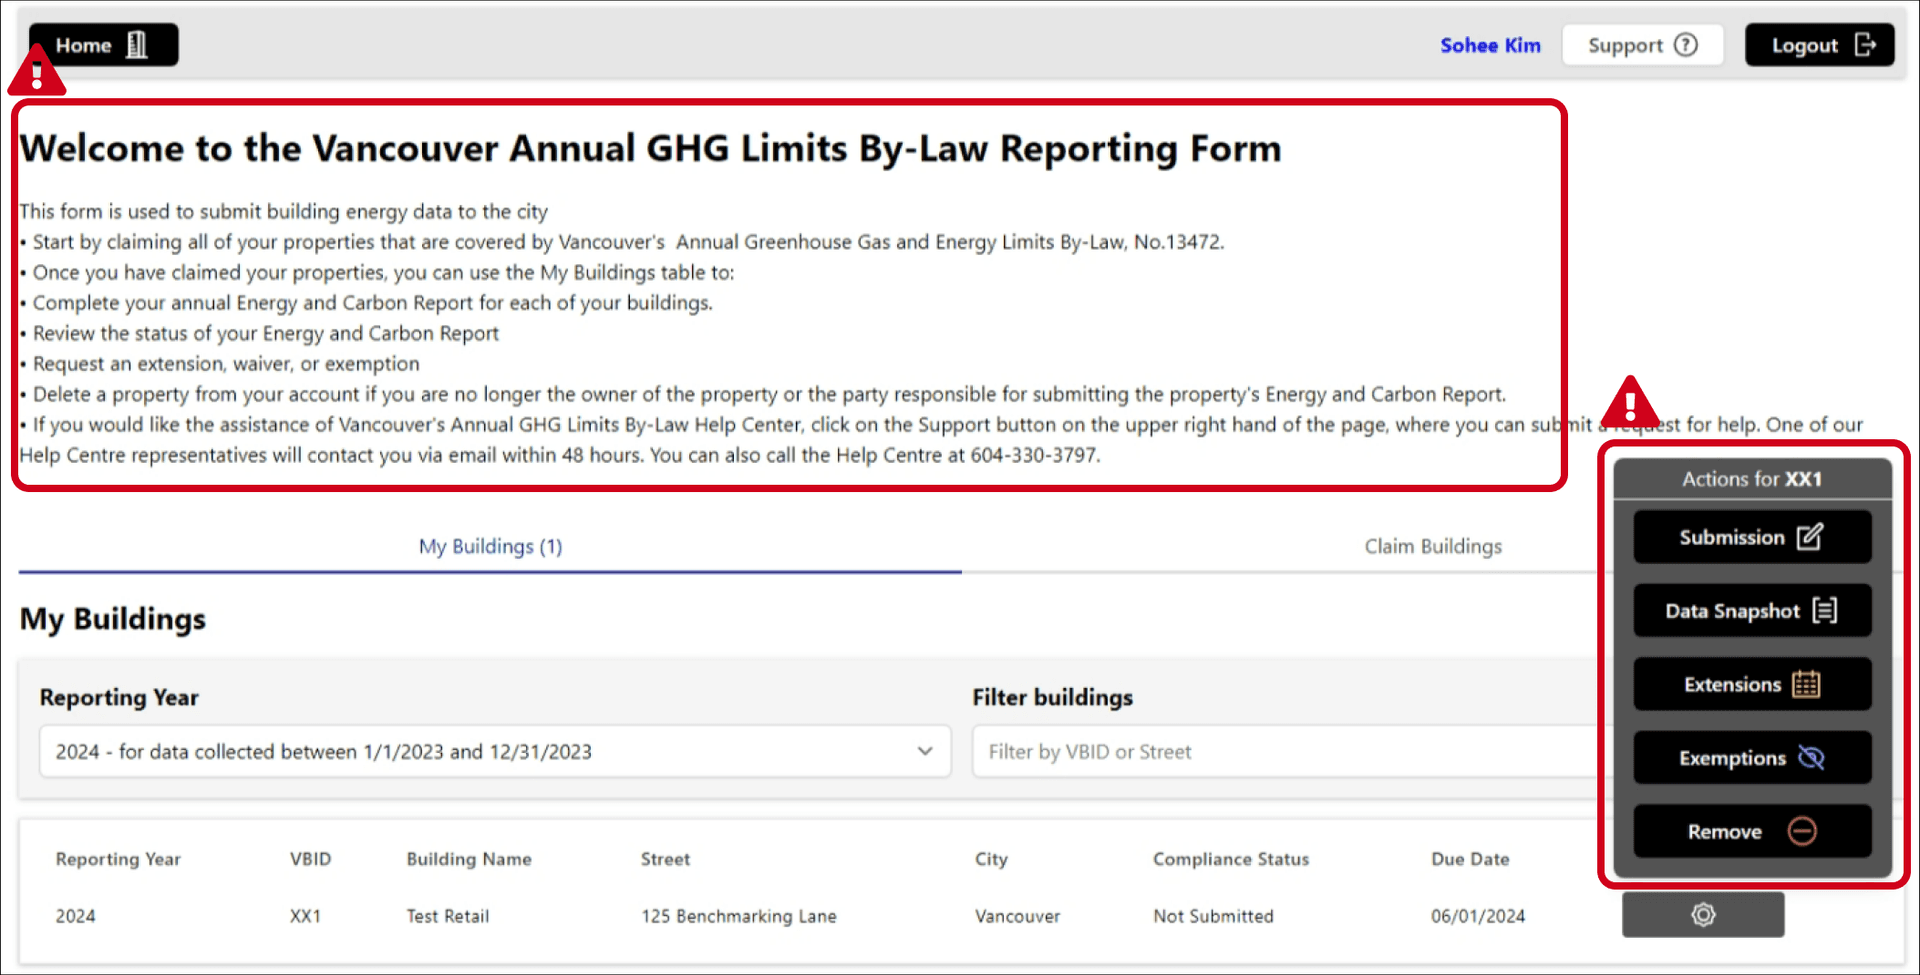Open Exemptions for building XX1

[x=1752, y=758]
